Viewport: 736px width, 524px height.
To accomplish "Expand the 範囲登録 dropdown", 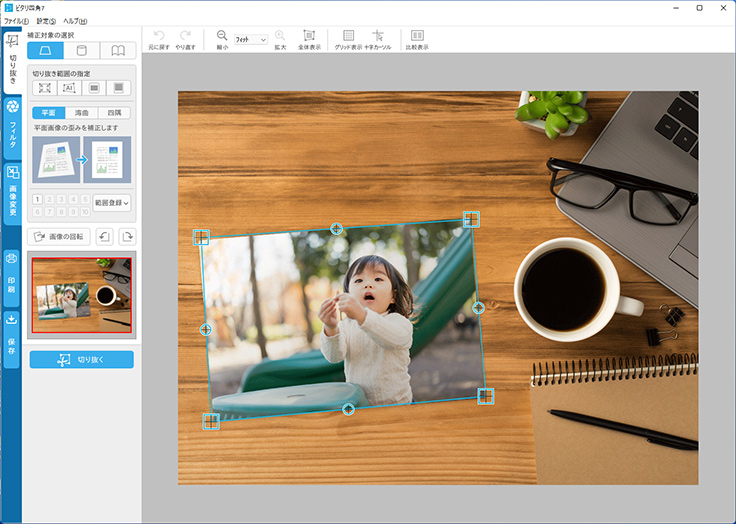I will point(112,203).
